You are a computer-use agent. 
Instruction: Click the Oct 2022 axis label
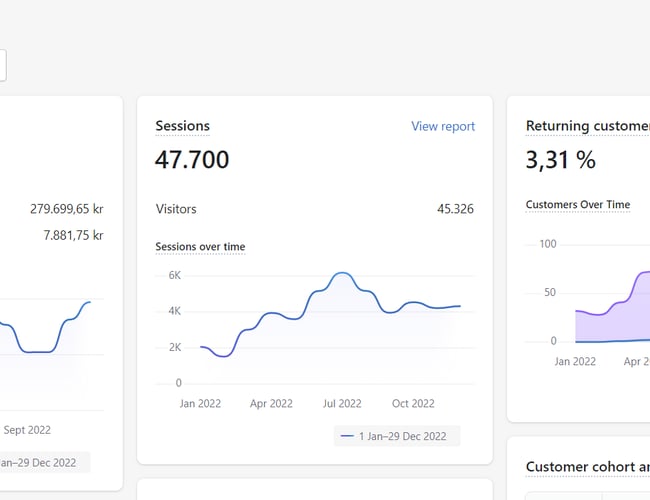413,403
